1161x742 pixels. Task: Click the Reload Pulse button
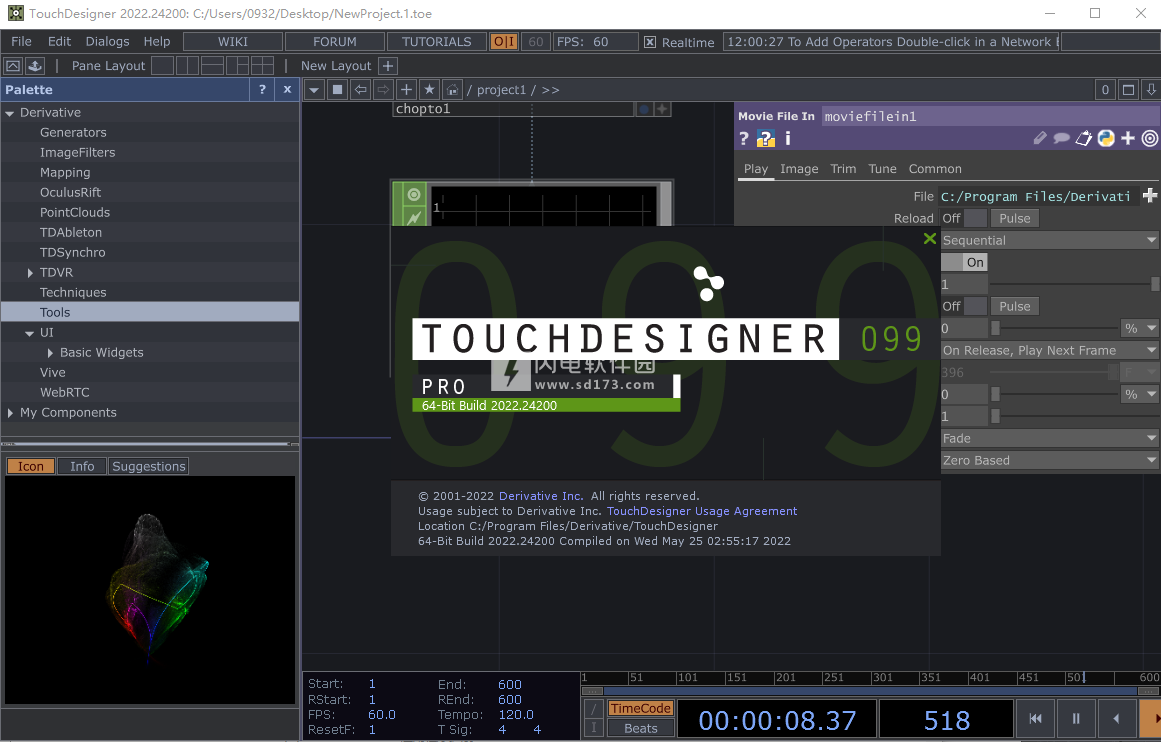coord(1014,218)
